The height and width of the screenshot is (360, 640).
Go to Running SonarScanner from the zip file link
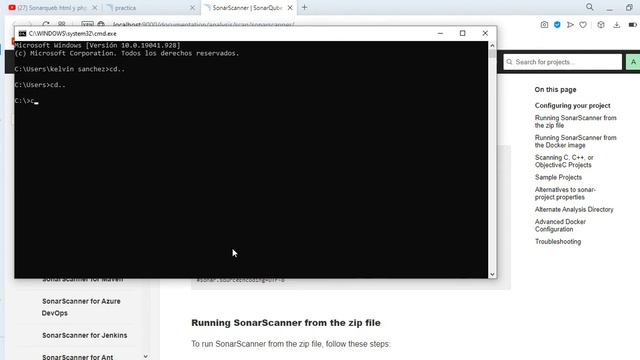[x=576, y=122]
